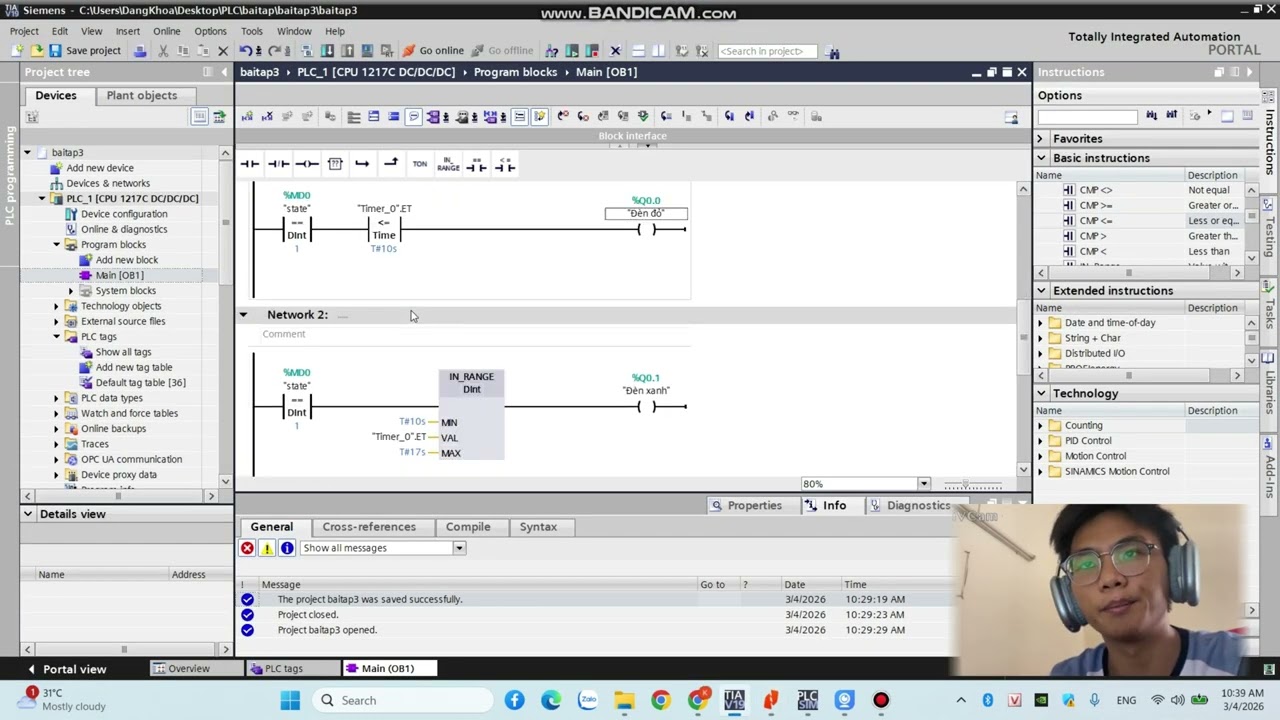Select Add new device in project tree
Screen dimensions: 1280x720
99,168
